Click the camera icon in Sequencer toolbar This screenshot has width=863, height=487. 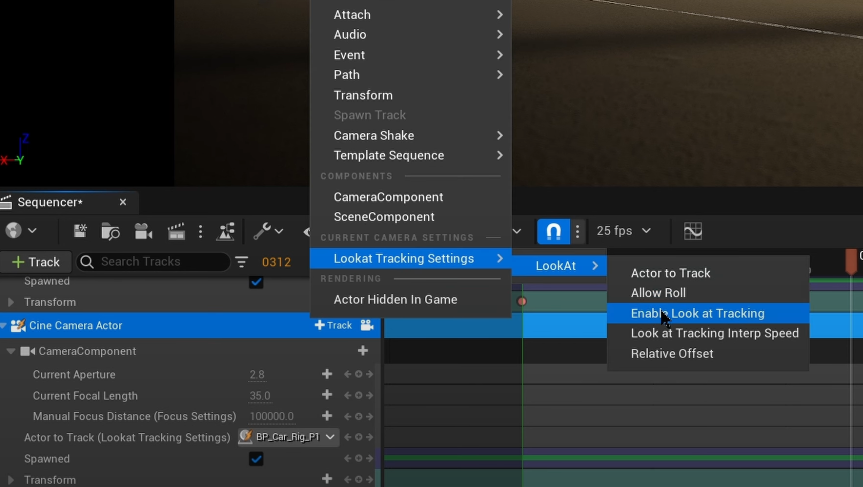tap(143, 231)
